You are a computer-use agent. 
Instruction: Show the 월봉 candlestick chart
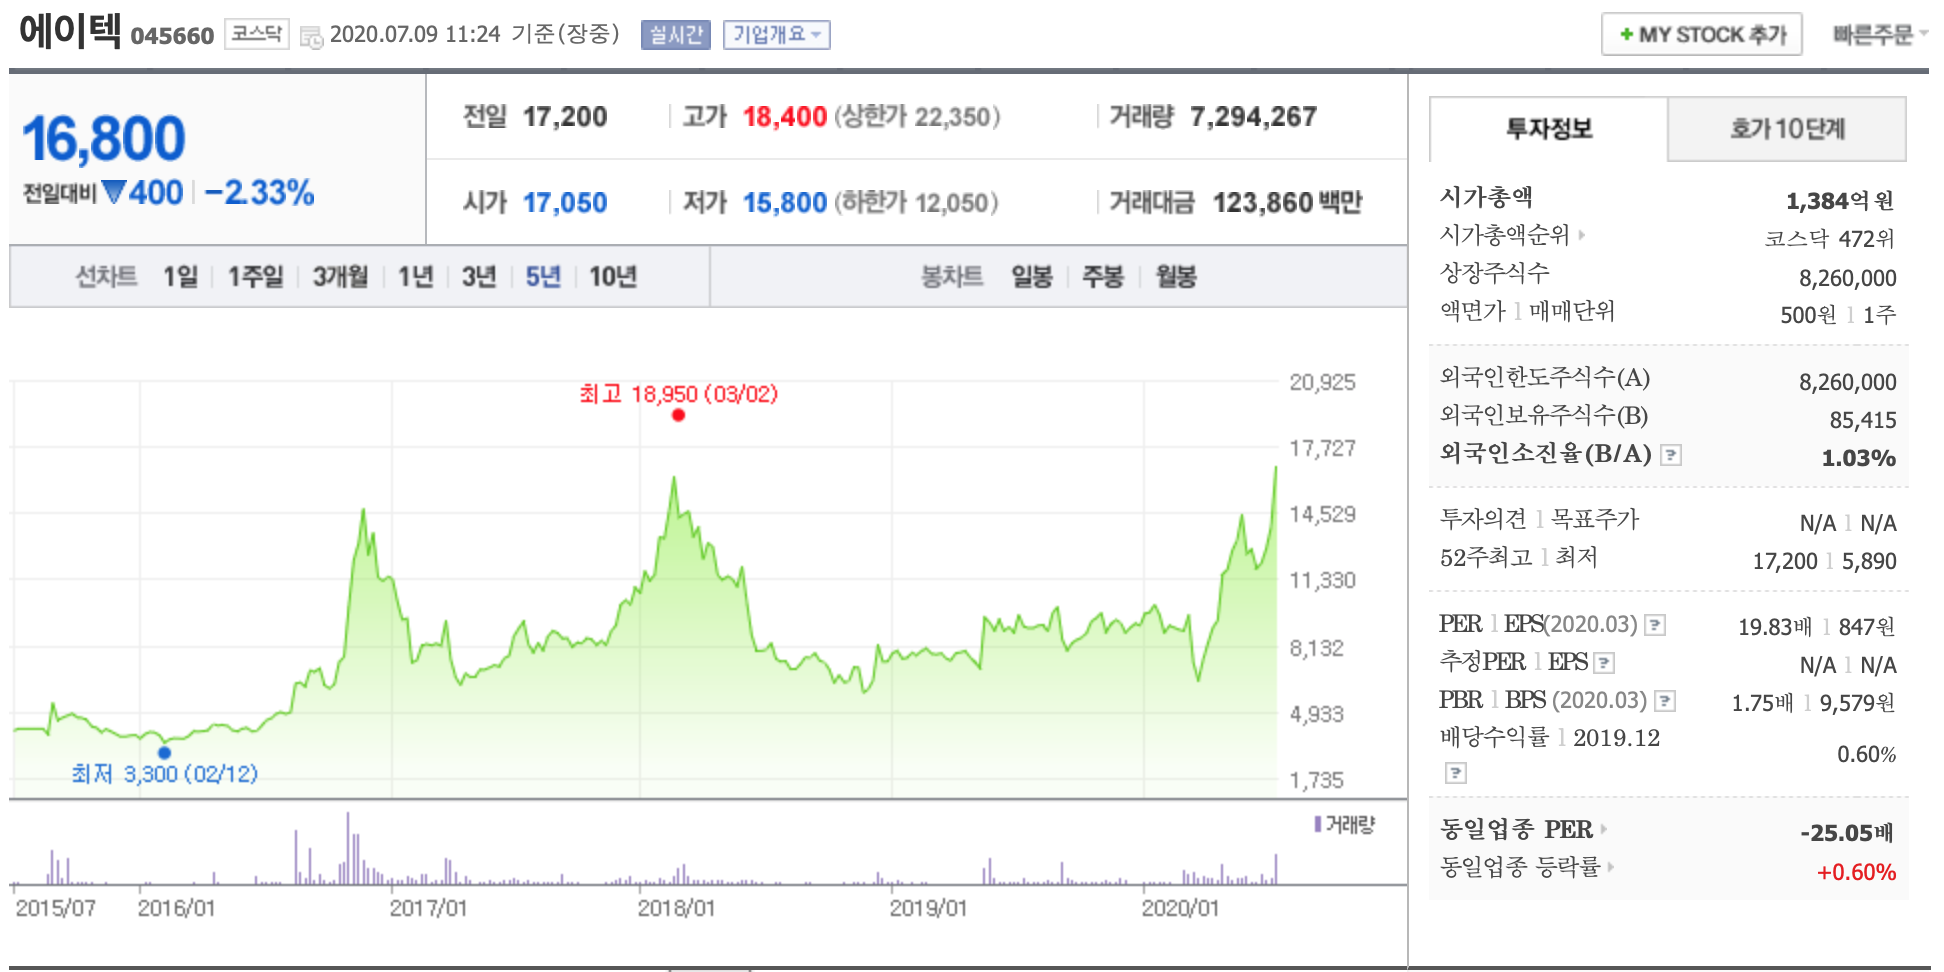1176,277
